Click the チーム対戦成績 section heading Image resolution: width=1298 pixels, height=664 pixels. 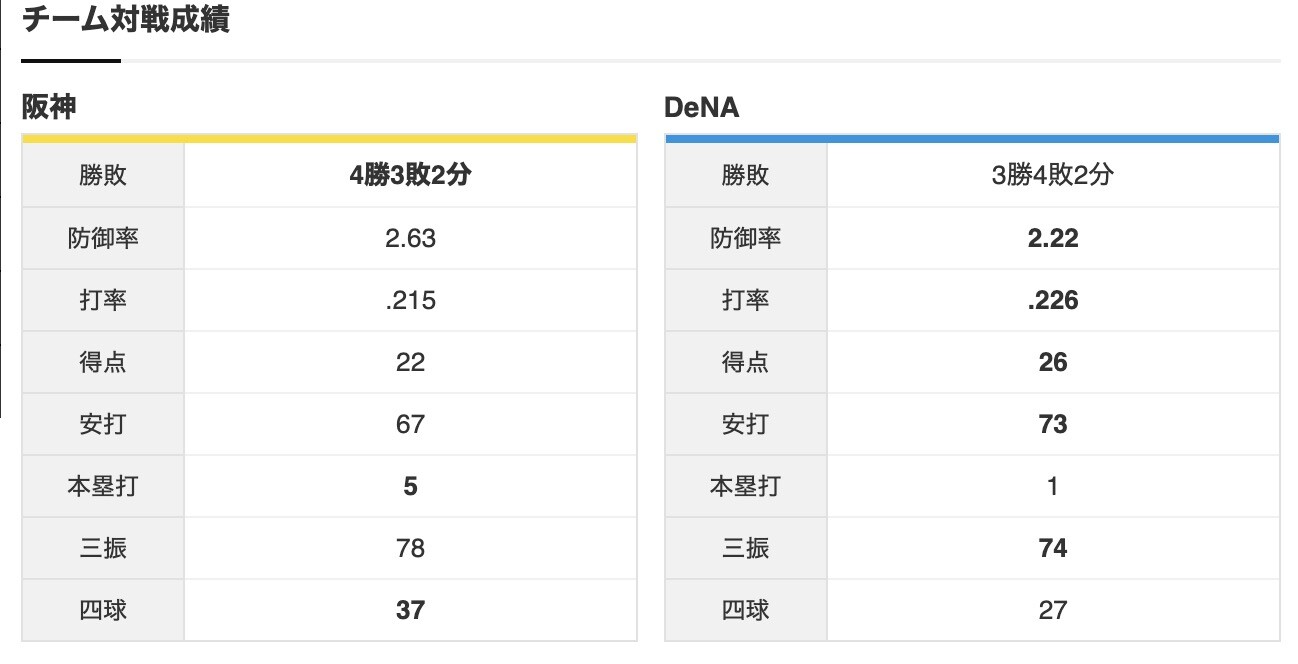coord(125,20)
